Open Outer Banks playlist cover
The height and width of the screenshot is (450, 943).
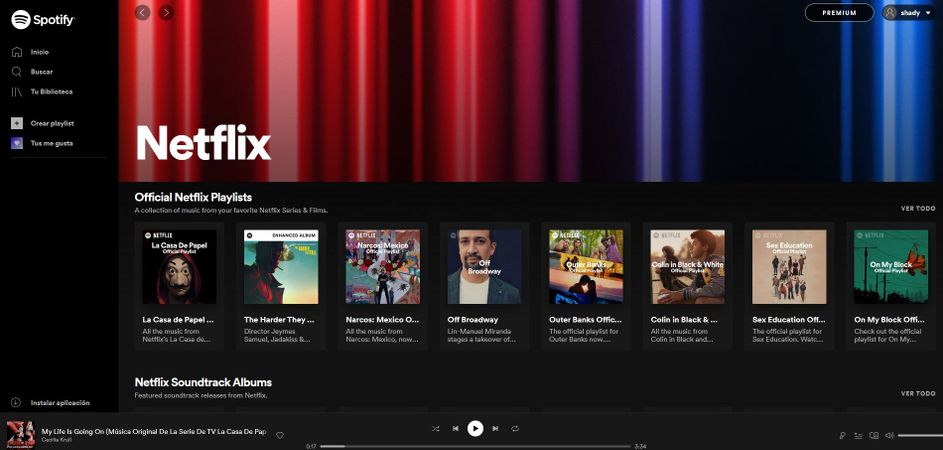pos(586,267)
